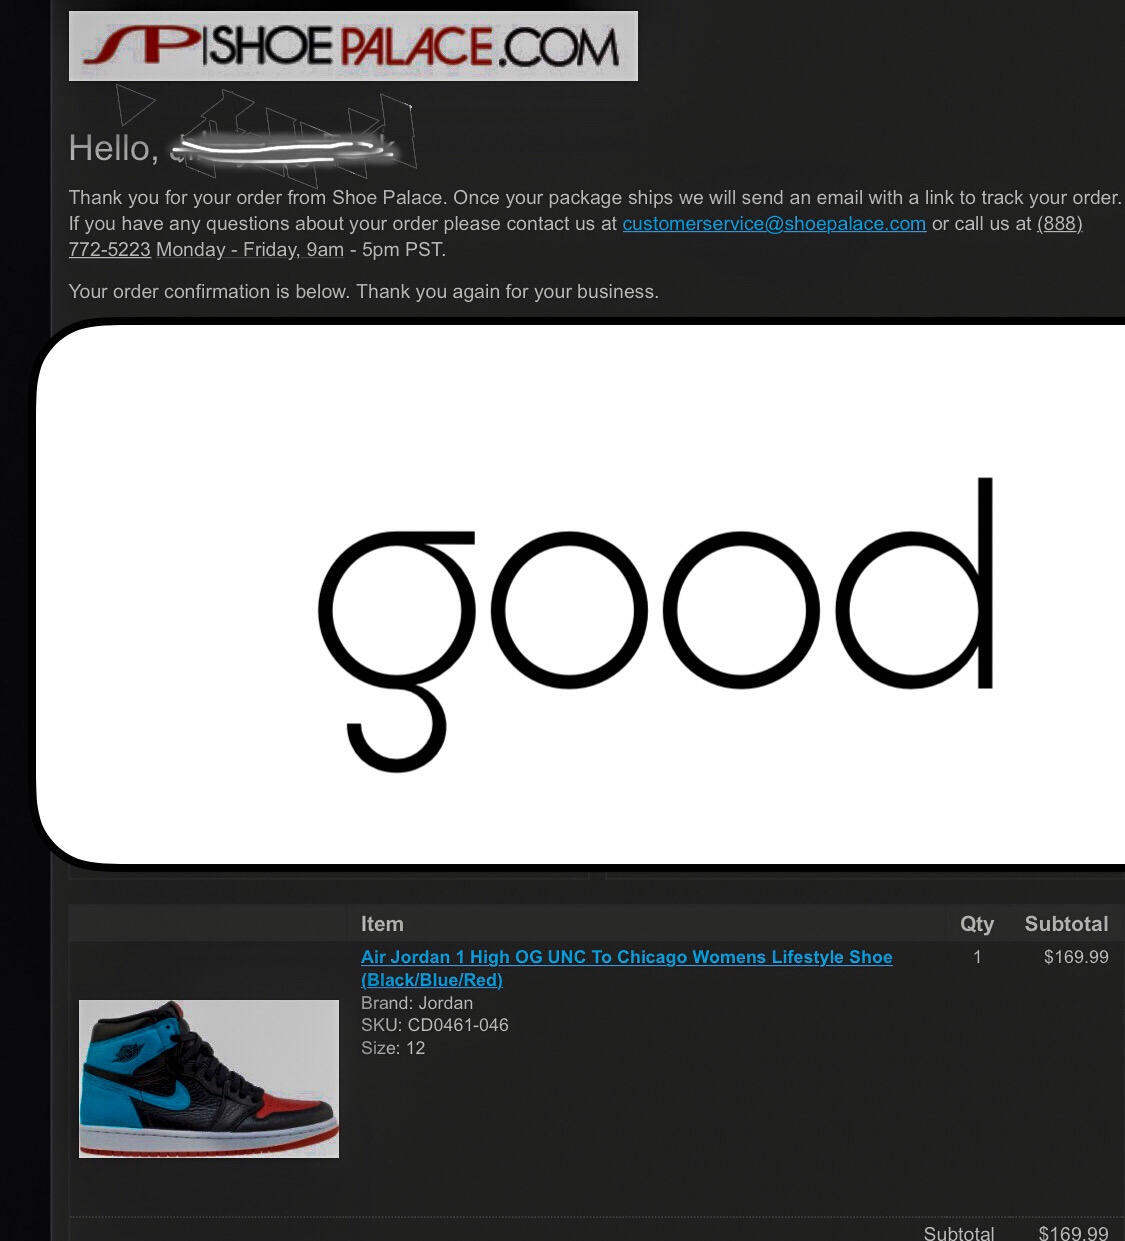
Task: Click the Jordan sneaker product thumbnail
Action: coord(209,1079)
